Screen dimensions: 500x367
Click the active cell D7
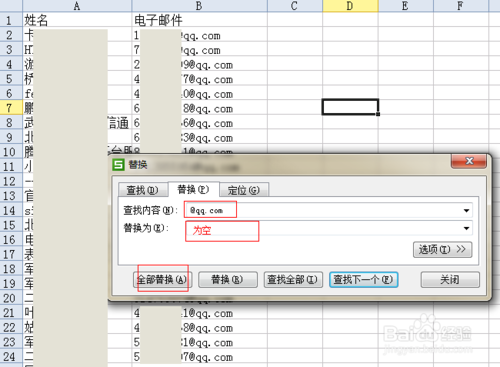350,107
